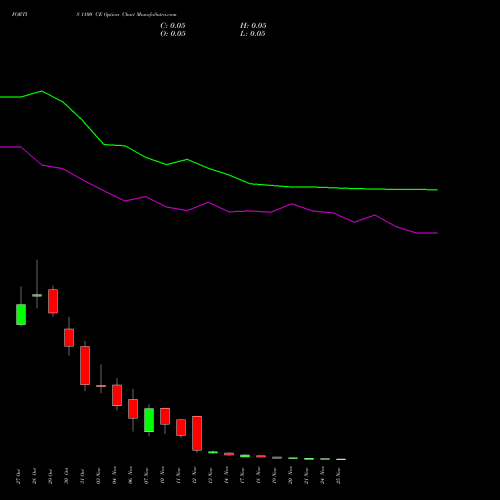Select the '28 Oct' date label
The image size is (500, 500).
click(34, 476)
